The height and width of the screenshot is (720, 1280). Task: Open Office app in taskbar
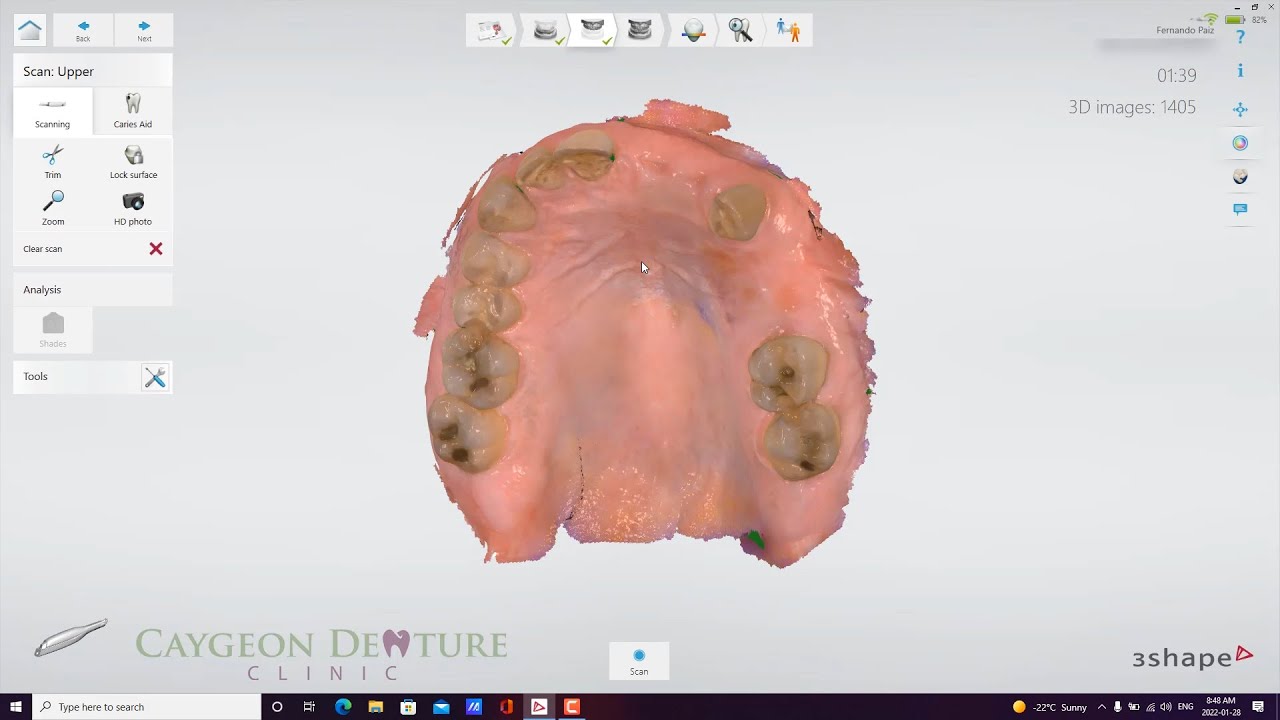click(x=506, y=707)
